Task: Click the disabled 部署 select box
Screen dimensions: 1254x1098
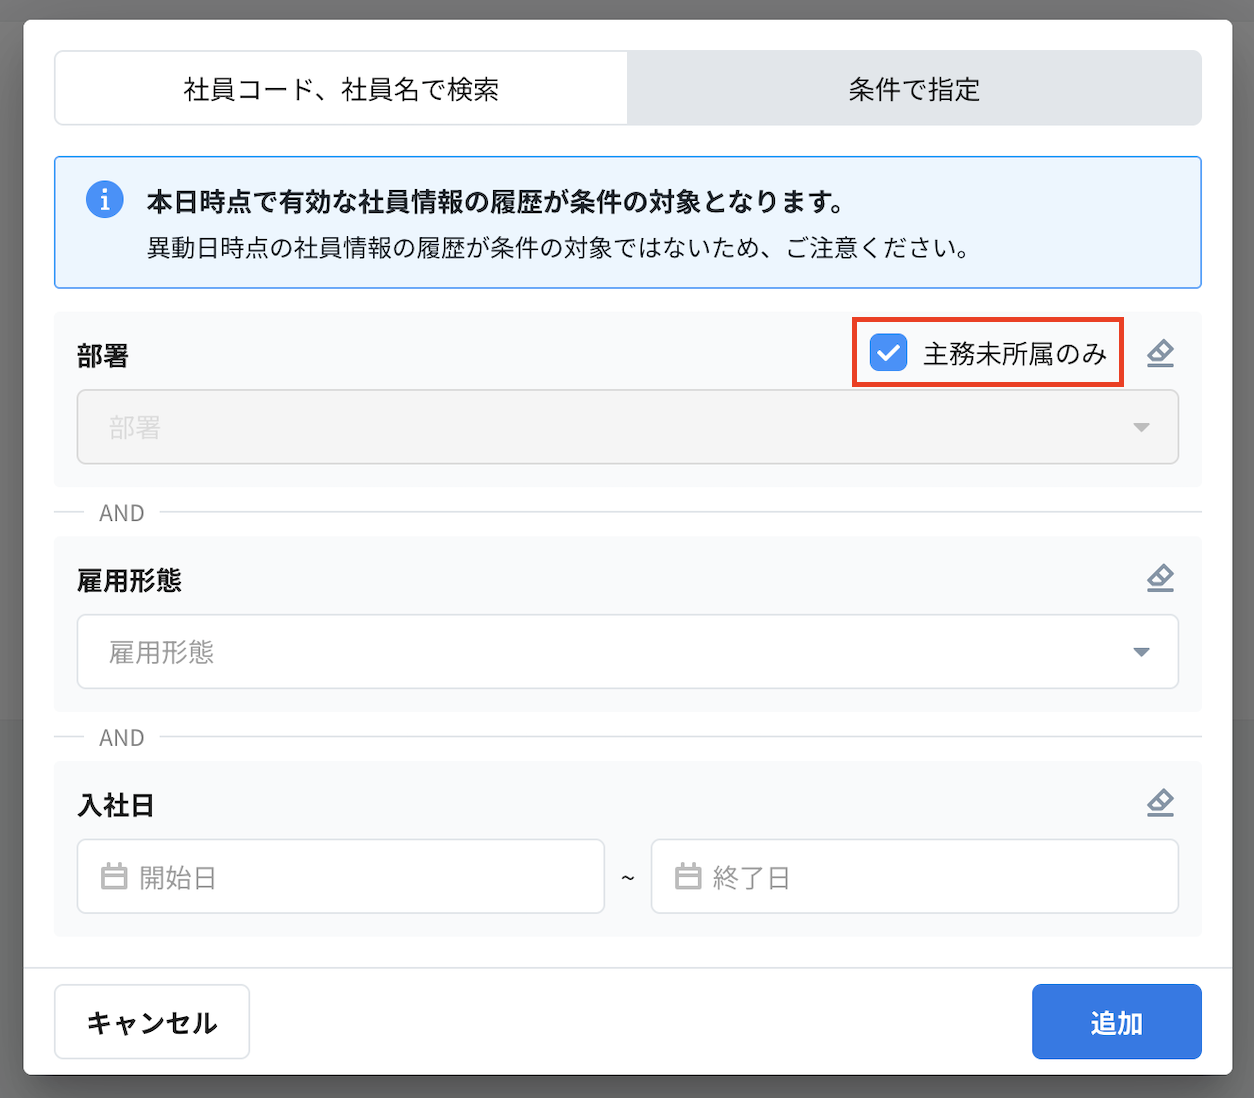Action: click(600, 427)
